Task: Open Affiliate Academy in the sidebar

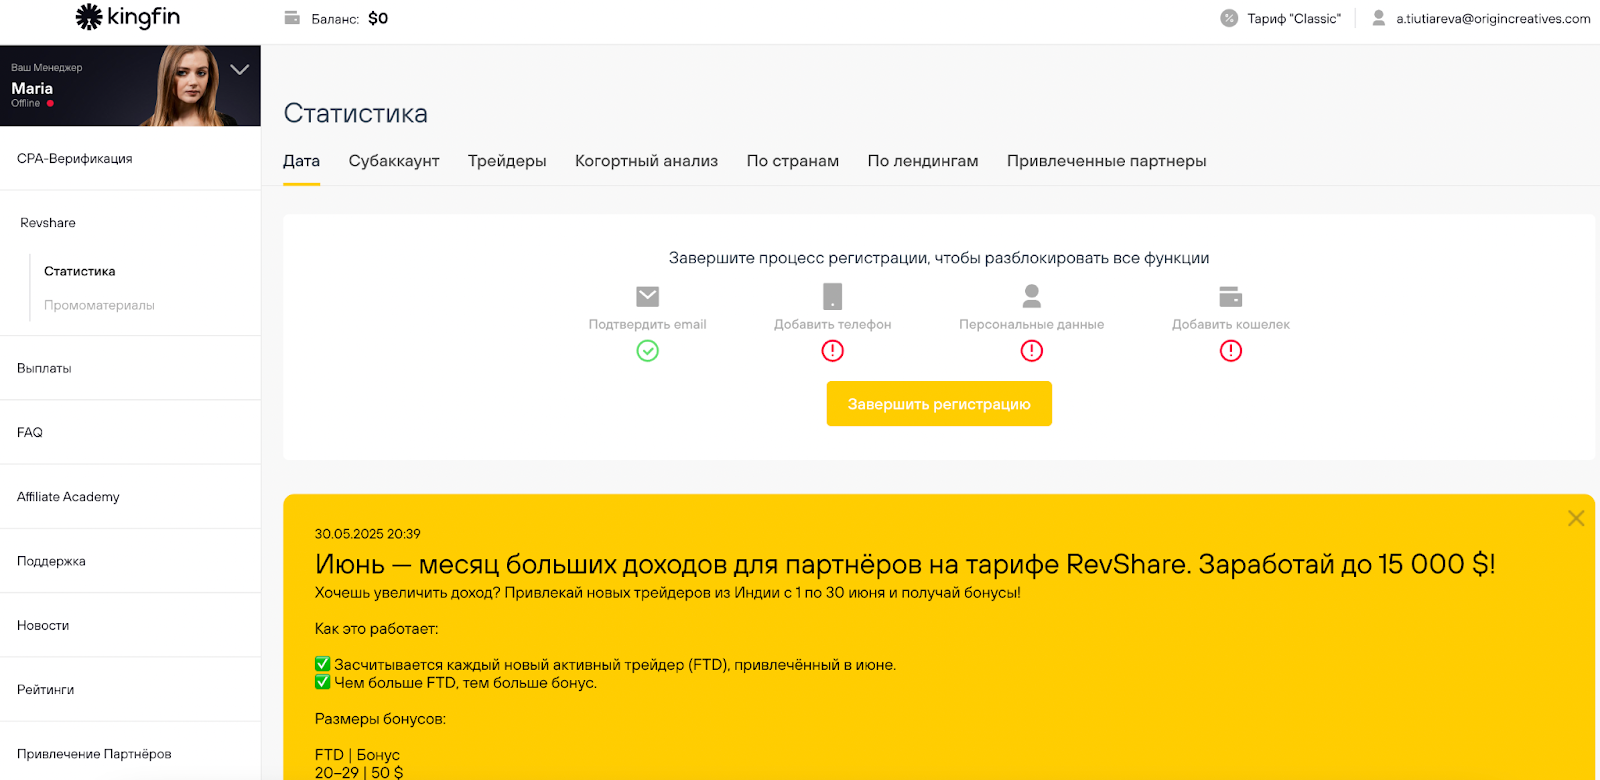Action: pyautogui.click(x=130, y=497)
